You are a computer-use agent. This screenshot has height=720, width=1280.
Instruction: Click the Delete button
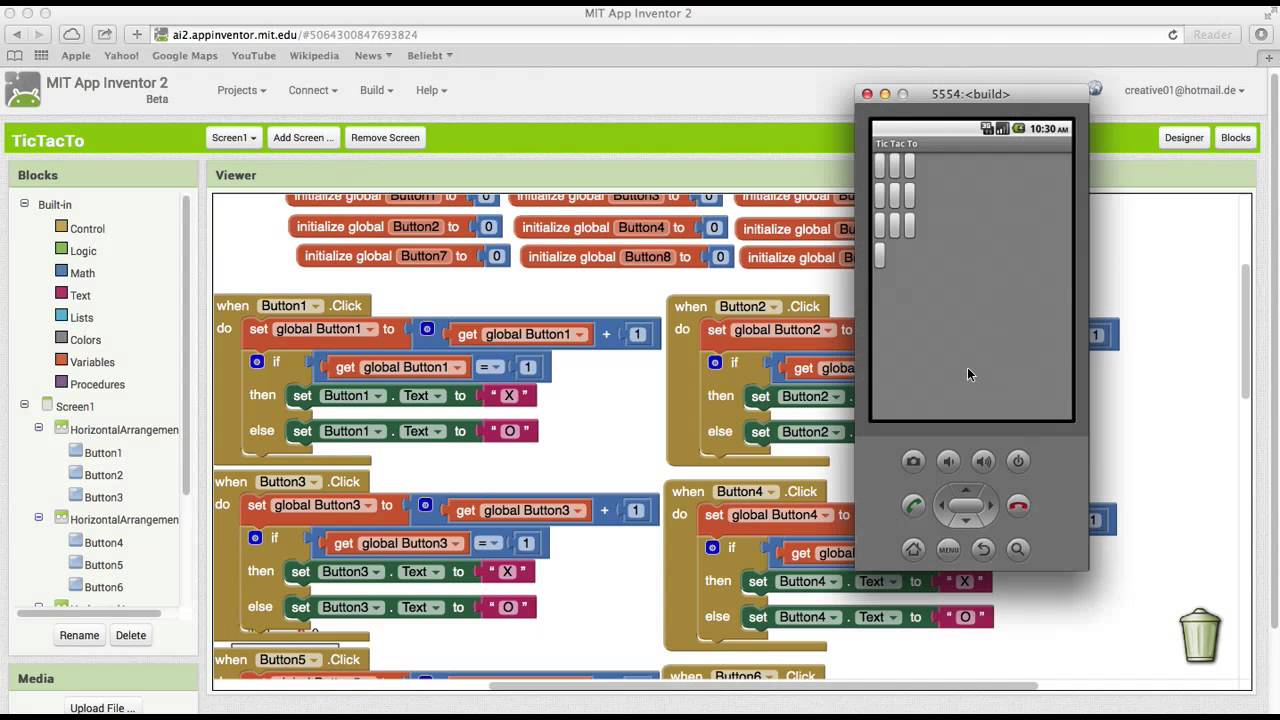[x=131, y=635]
